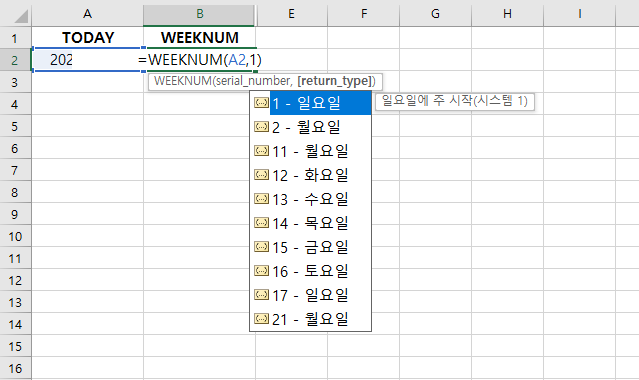Select column G header
This screenshot has height=380, width=639.
(435, 14)
